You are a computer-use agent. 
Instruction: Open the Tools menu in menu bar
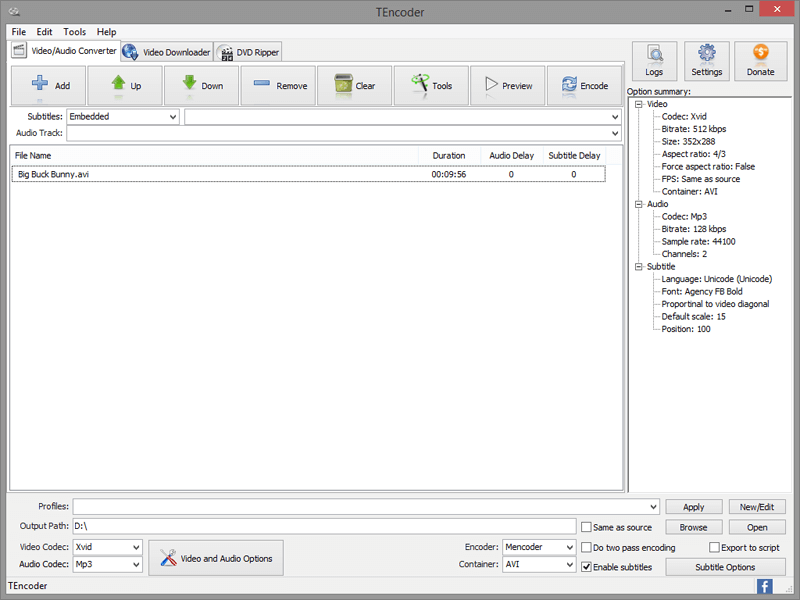click(x=74, y=32)
